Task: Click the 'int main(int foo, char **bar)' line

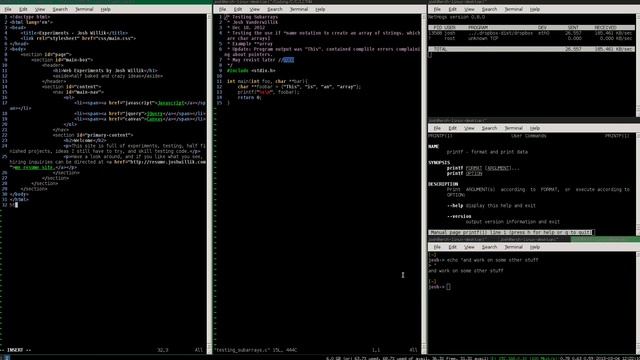Action: point(267,81)
